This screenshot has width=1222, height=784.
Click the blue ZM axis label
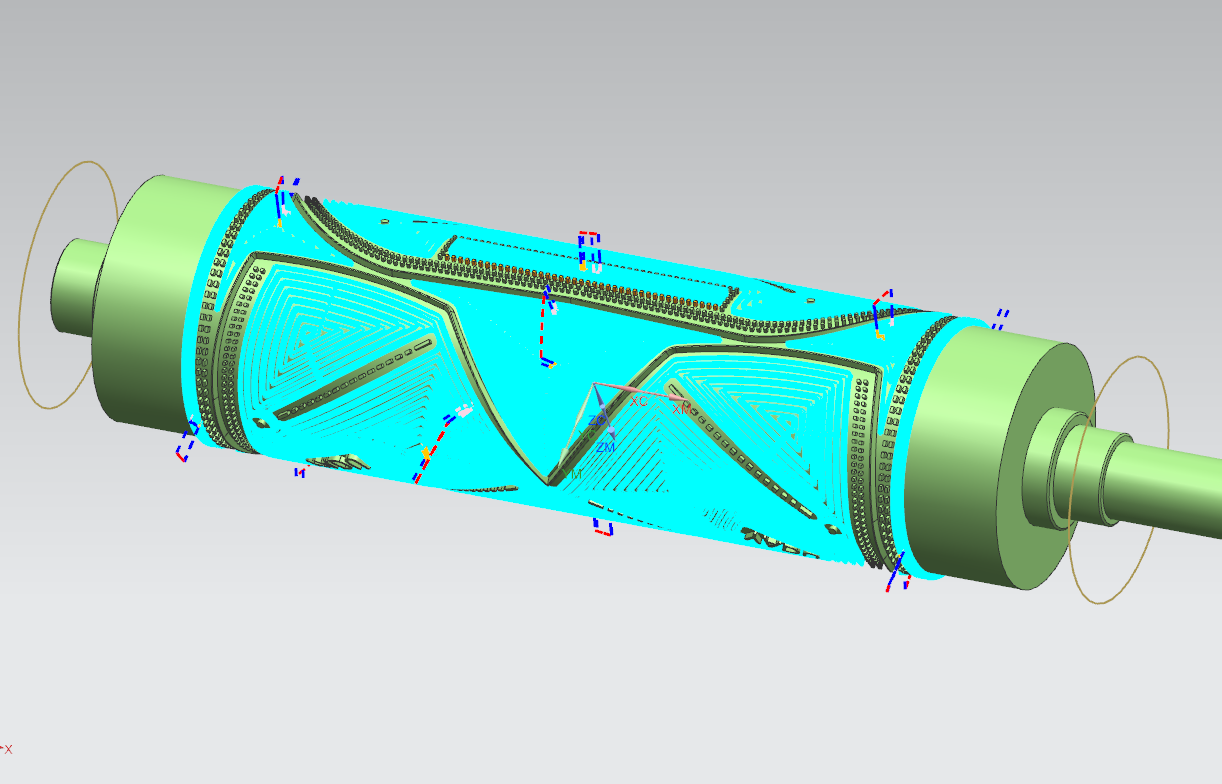(605, 448)
